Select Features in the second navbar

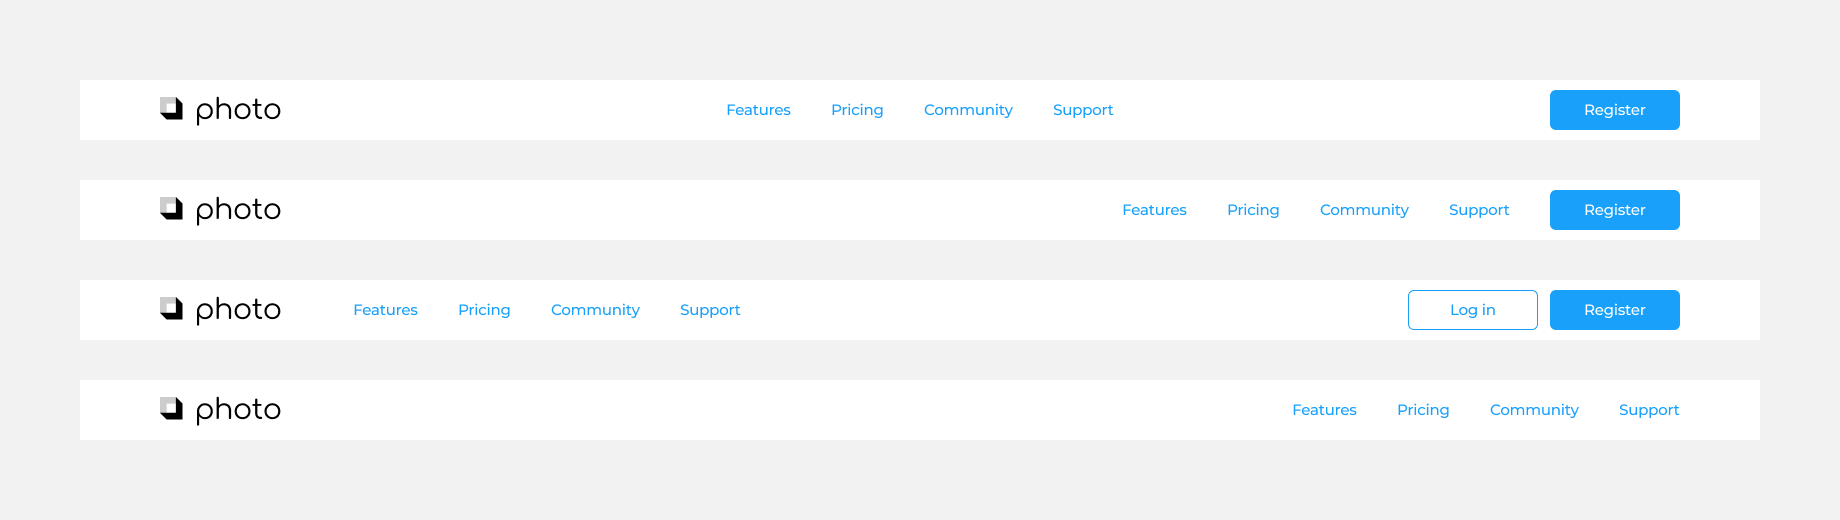point(1154,210)
